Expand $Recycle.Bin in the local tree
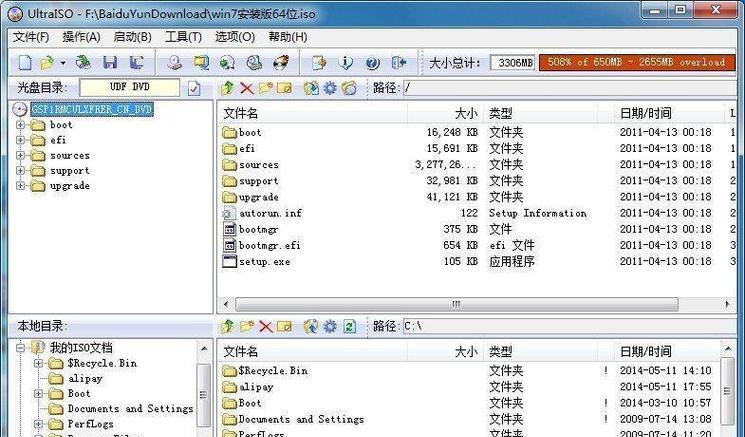Viewport: 745px width, 437px height. [38, 363]
